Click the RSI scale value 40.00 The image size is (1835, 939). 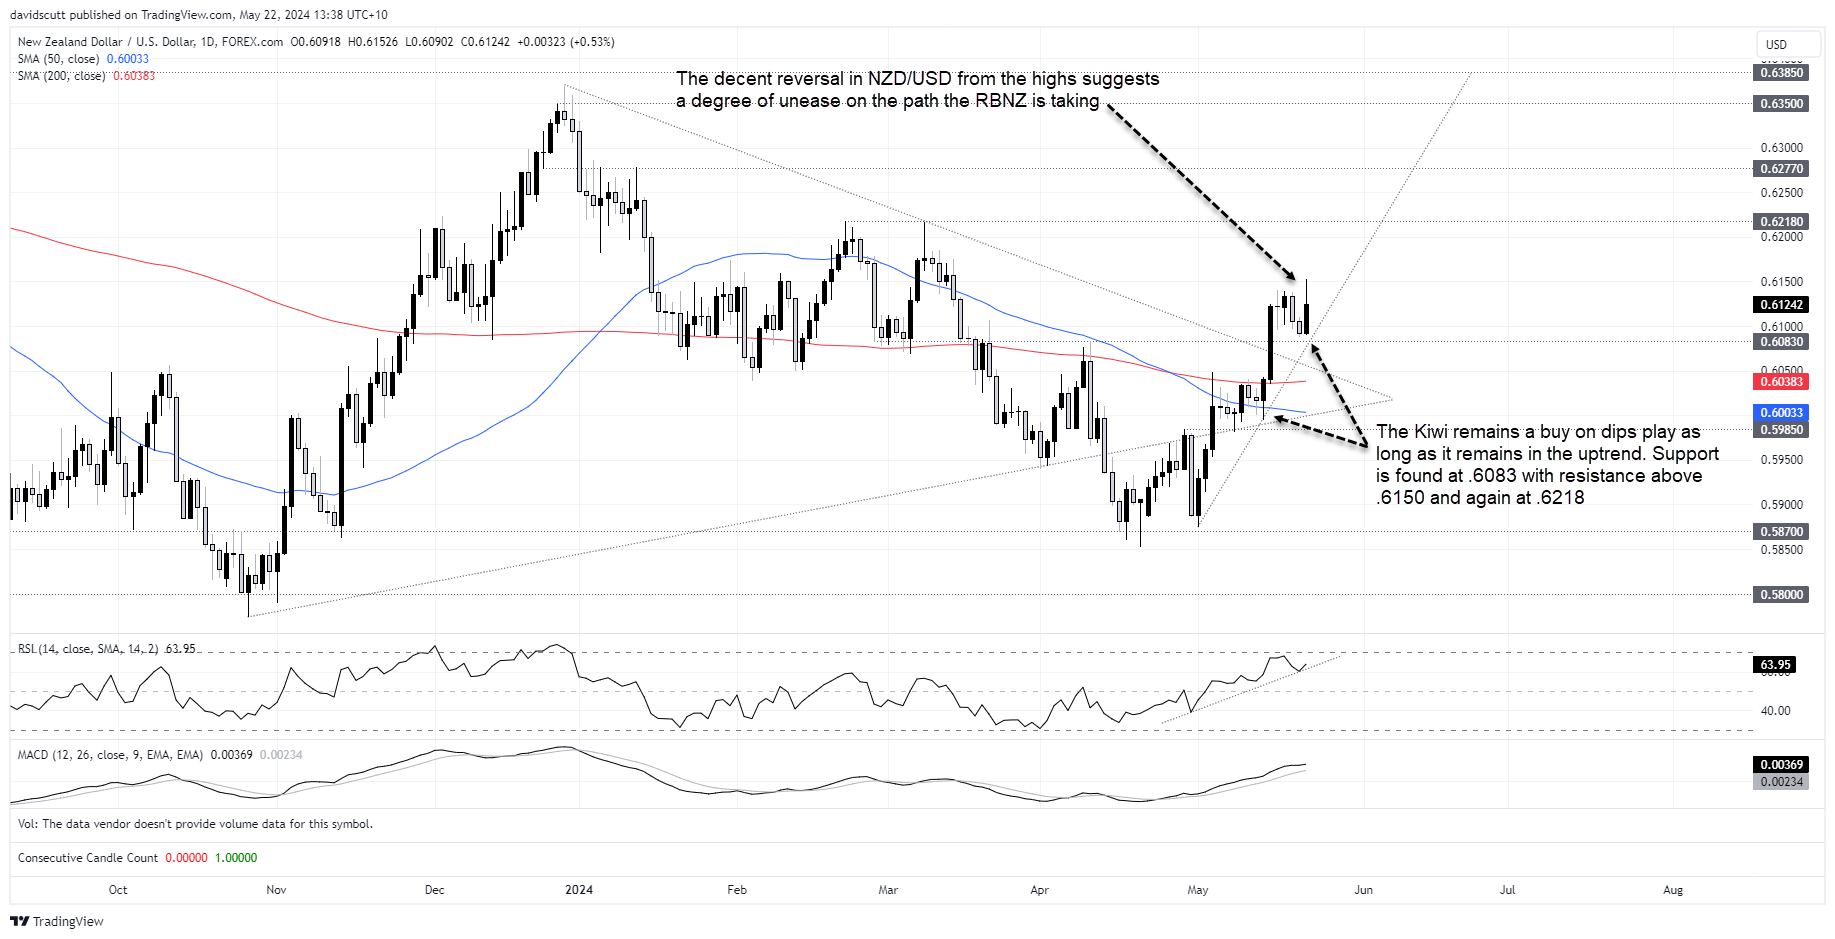pyautogui.click(x=1775, y=711)
